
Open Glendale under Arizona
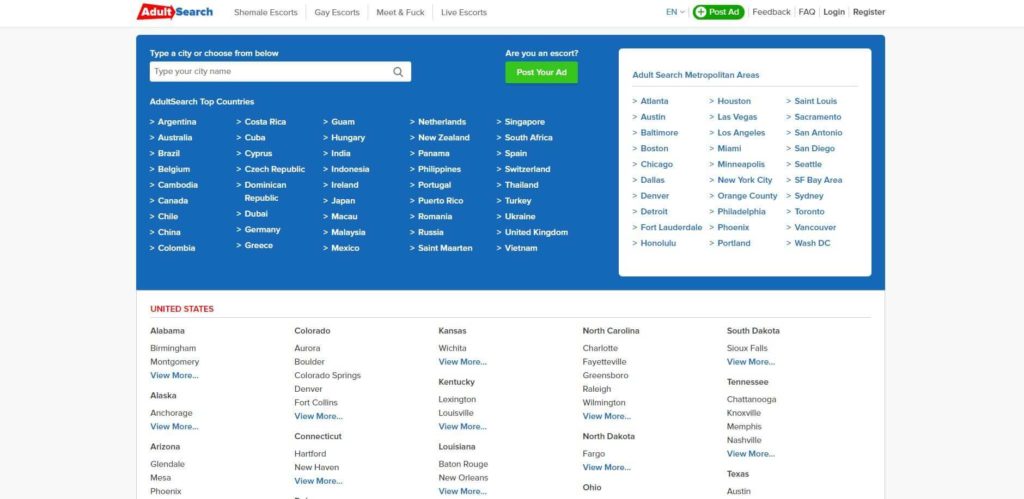click(168, 464)
